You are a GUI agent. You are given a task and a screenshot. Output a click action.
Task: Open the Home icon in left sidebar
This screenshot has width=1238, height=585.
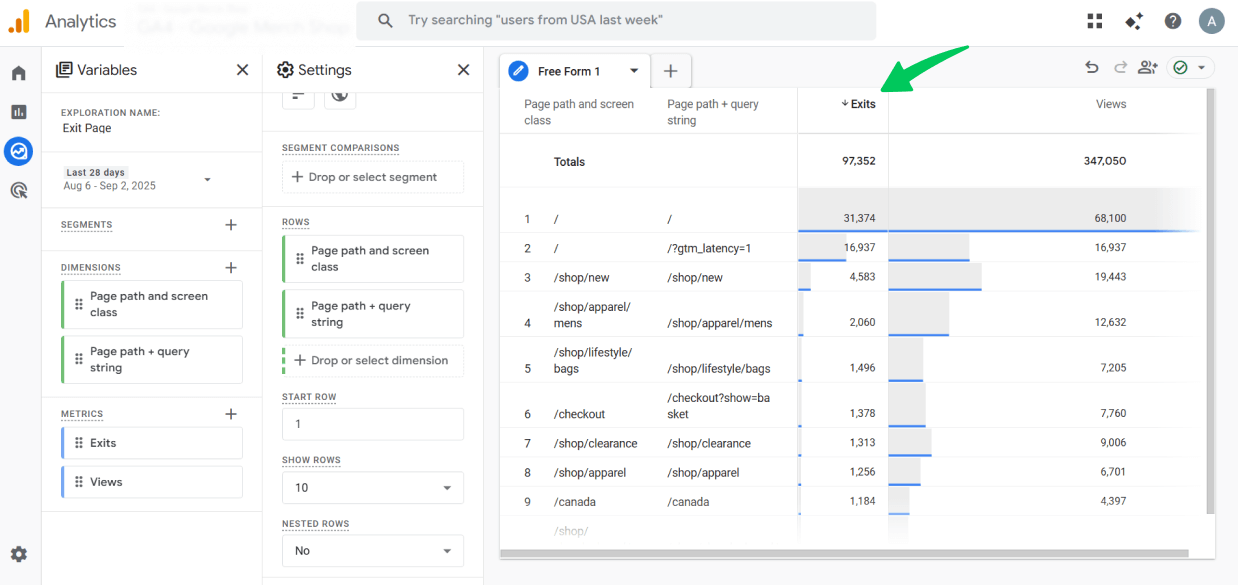point(19,73)
